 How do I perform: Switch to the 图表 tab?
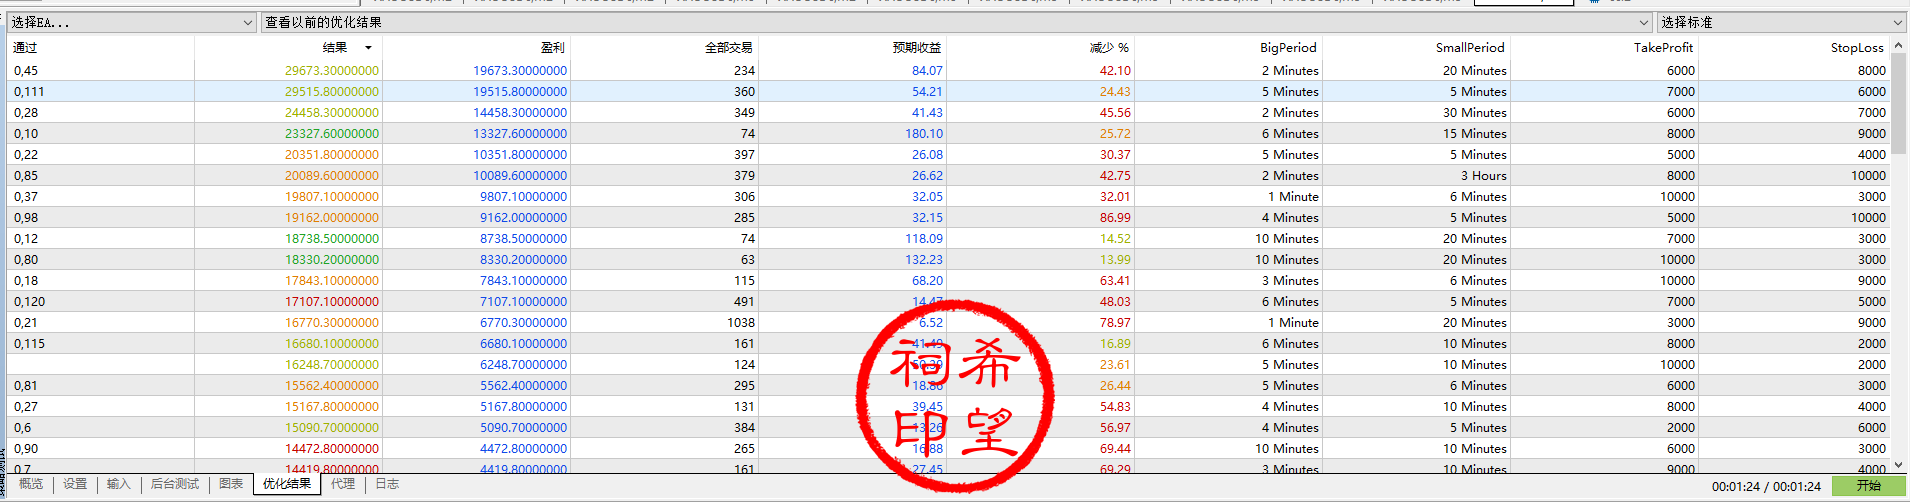point(231,484)
